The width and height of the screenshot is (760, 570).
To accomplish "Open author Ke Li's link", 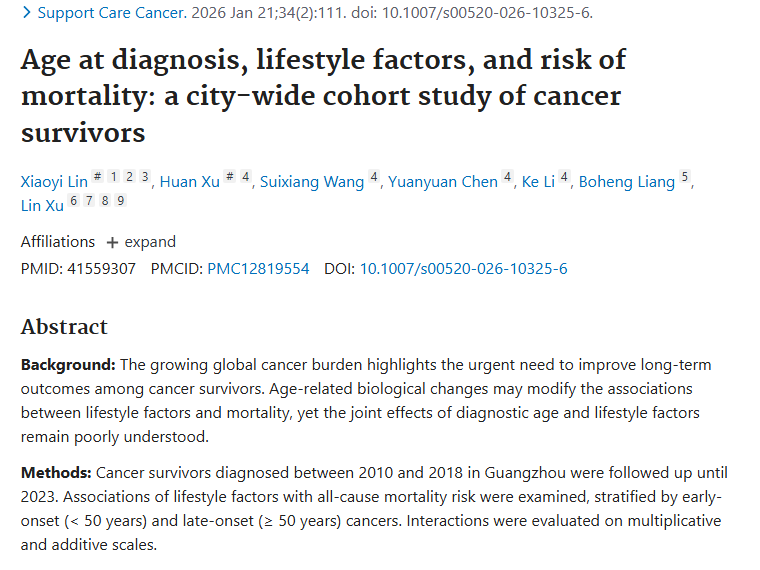I will 538,181.
